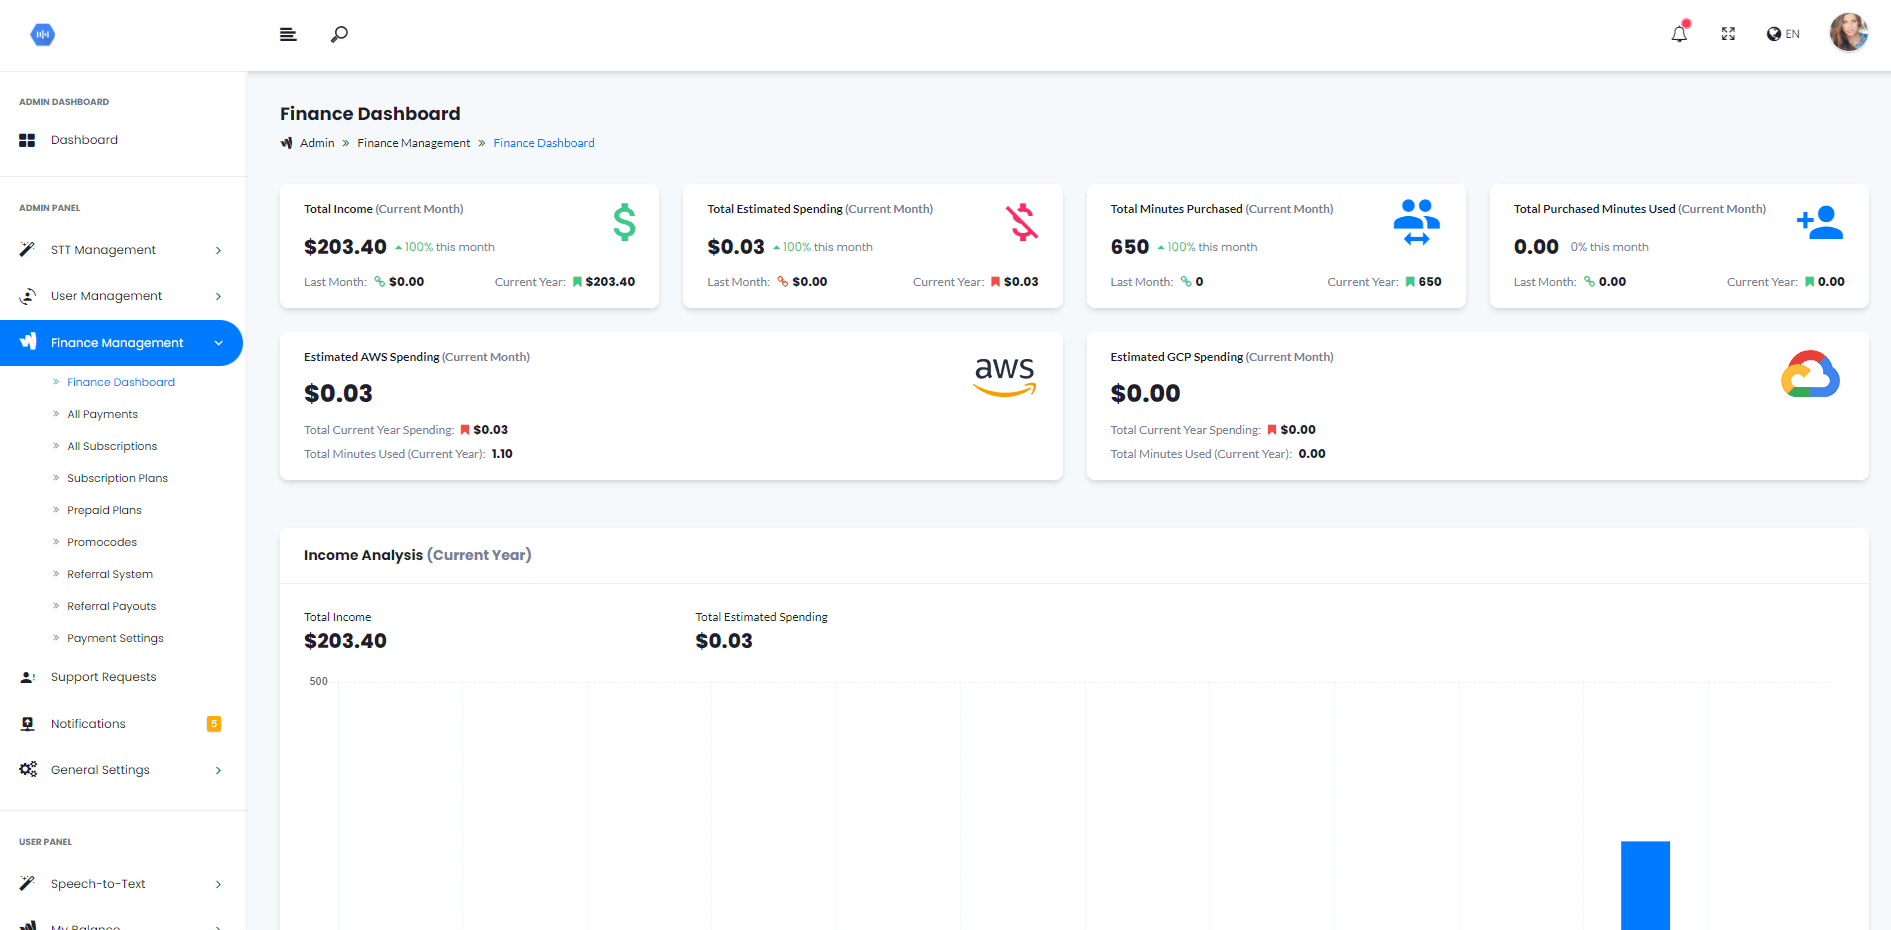Viewport: 1891px width, 930px height.
Task: Click the Speech-to-Text wand icon
Action: [27, 883]
